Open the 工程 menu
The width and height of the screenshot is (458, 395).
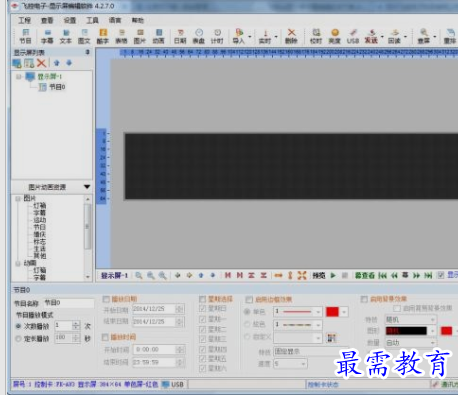point(24,20)
